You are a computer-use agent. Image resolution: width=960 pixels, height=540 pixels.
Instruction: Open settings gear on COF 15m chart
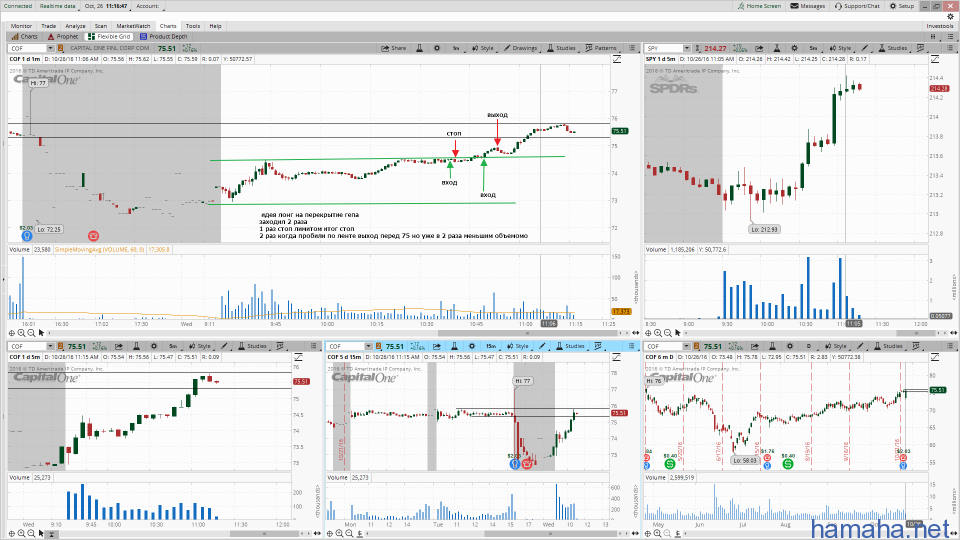(472, 347)
